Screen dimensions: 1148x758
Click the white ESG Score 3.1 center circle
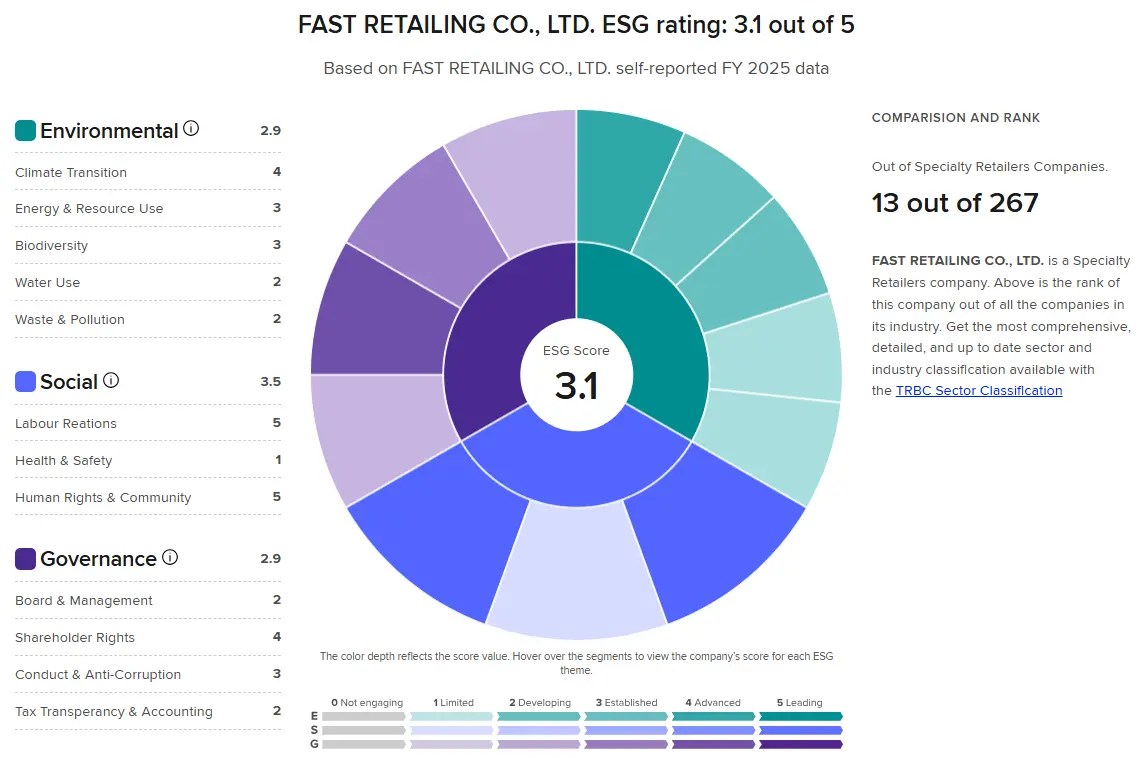576,374
